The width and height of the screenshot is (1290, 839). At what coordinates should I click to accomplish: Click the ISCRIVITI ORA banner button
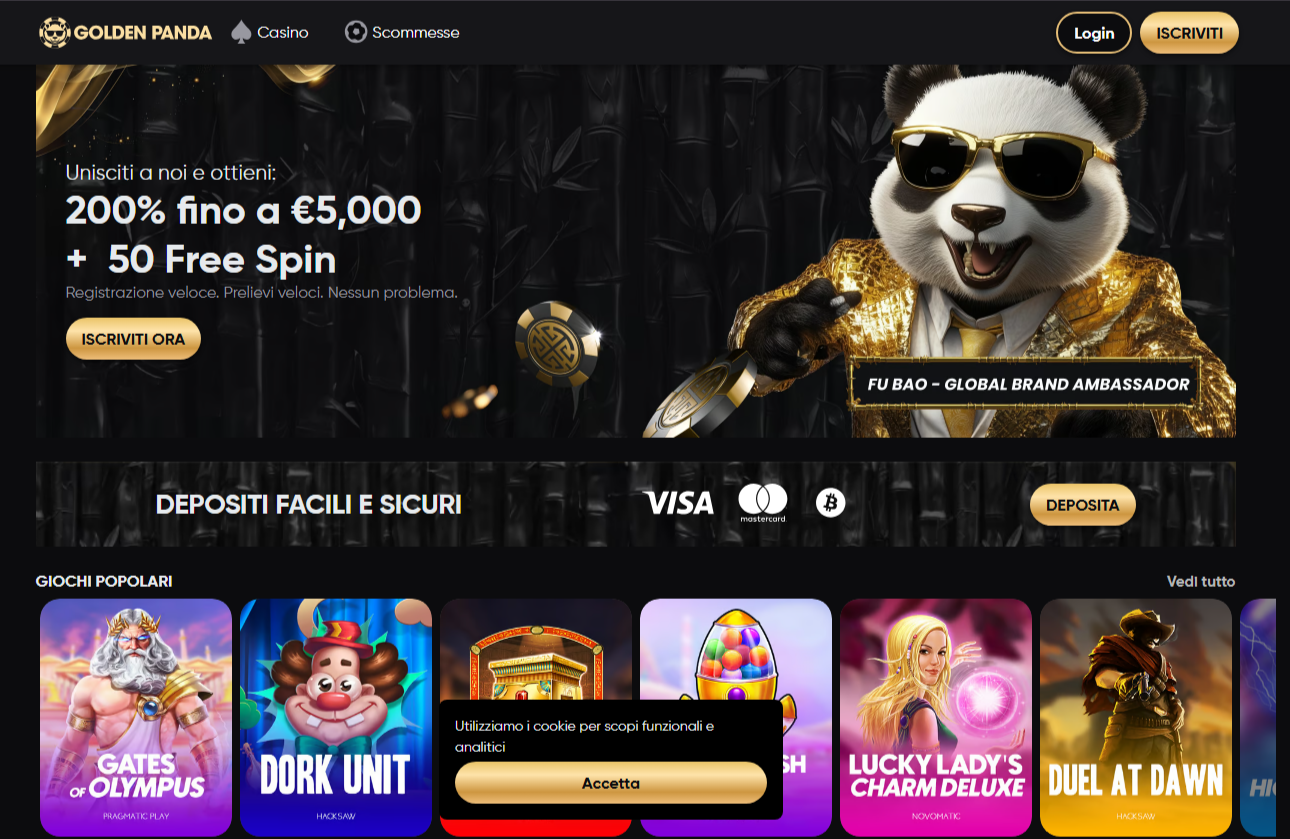click(x=133, y=339)
